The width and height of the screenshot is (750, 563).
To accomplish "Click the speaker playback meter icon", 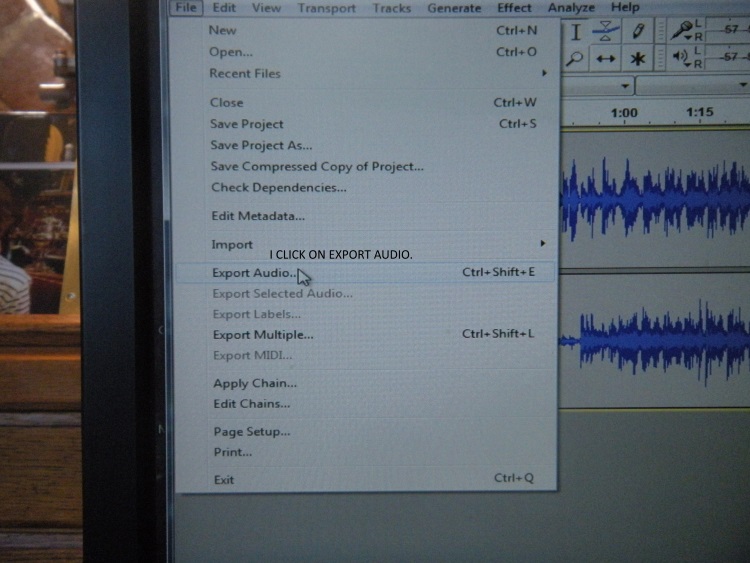I will [x=682, y=58].
